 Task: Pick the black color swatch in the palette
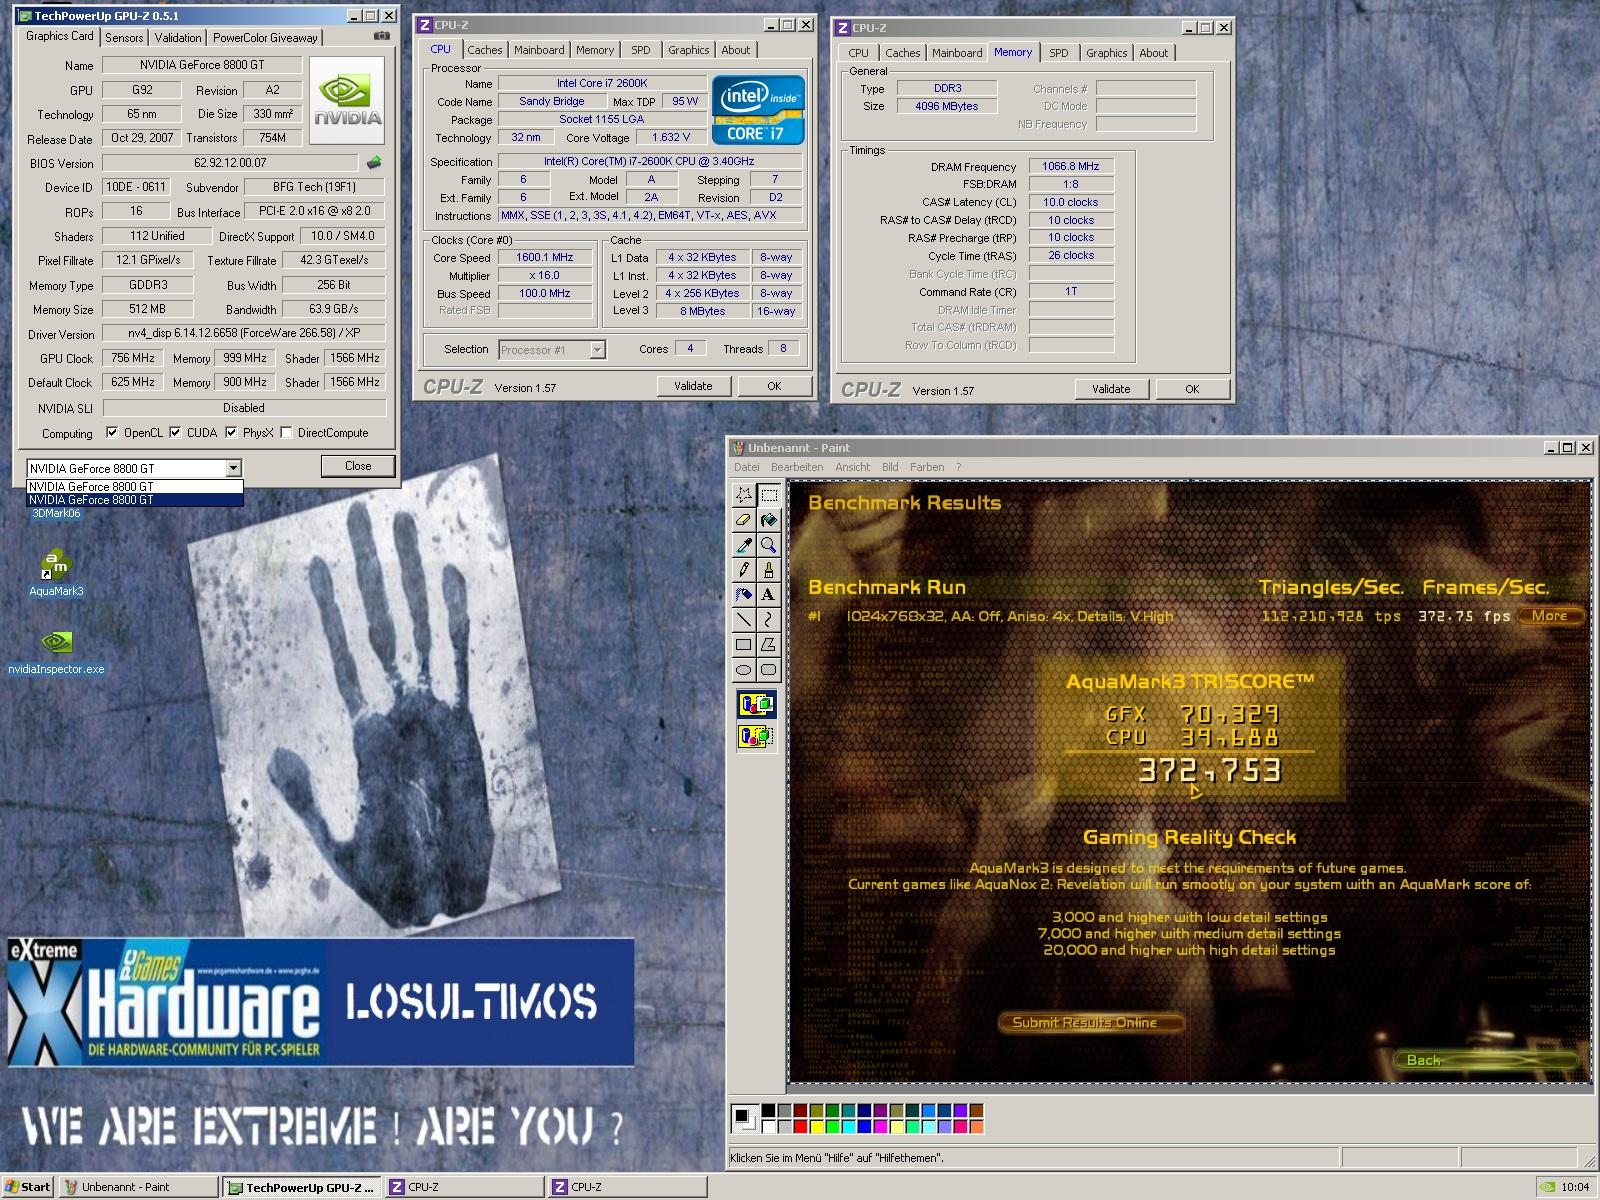(768, 1111)
